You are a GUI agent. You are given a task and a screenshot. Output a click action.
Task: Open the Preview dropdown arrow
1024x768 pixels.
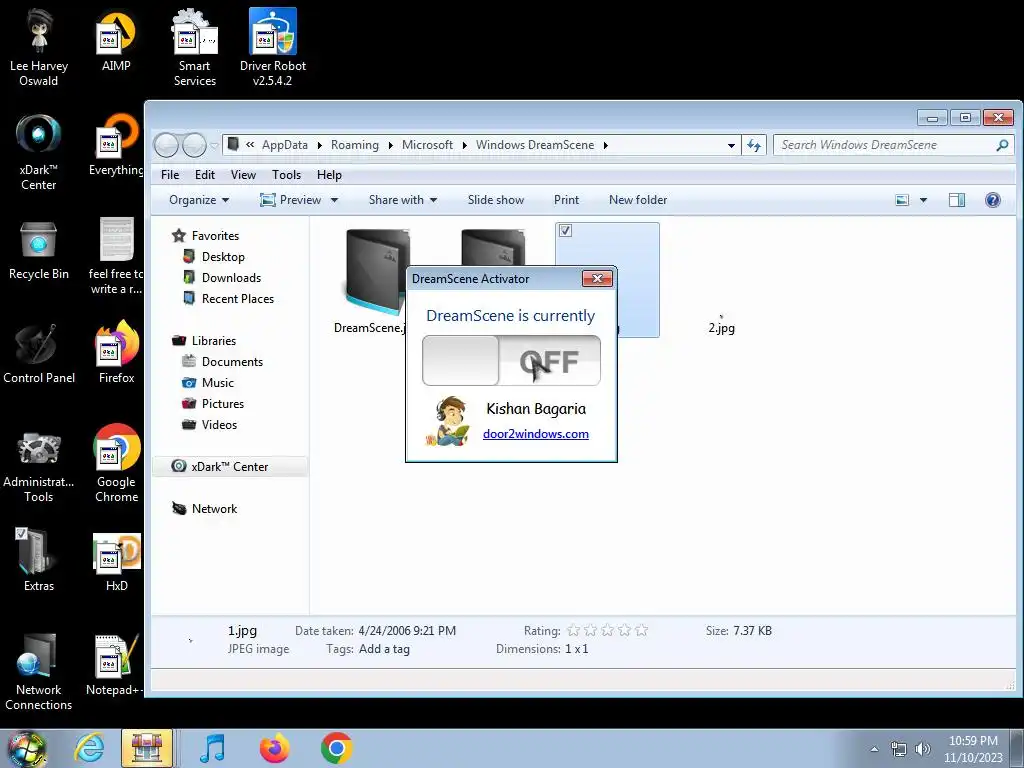(x=334, y=200)
